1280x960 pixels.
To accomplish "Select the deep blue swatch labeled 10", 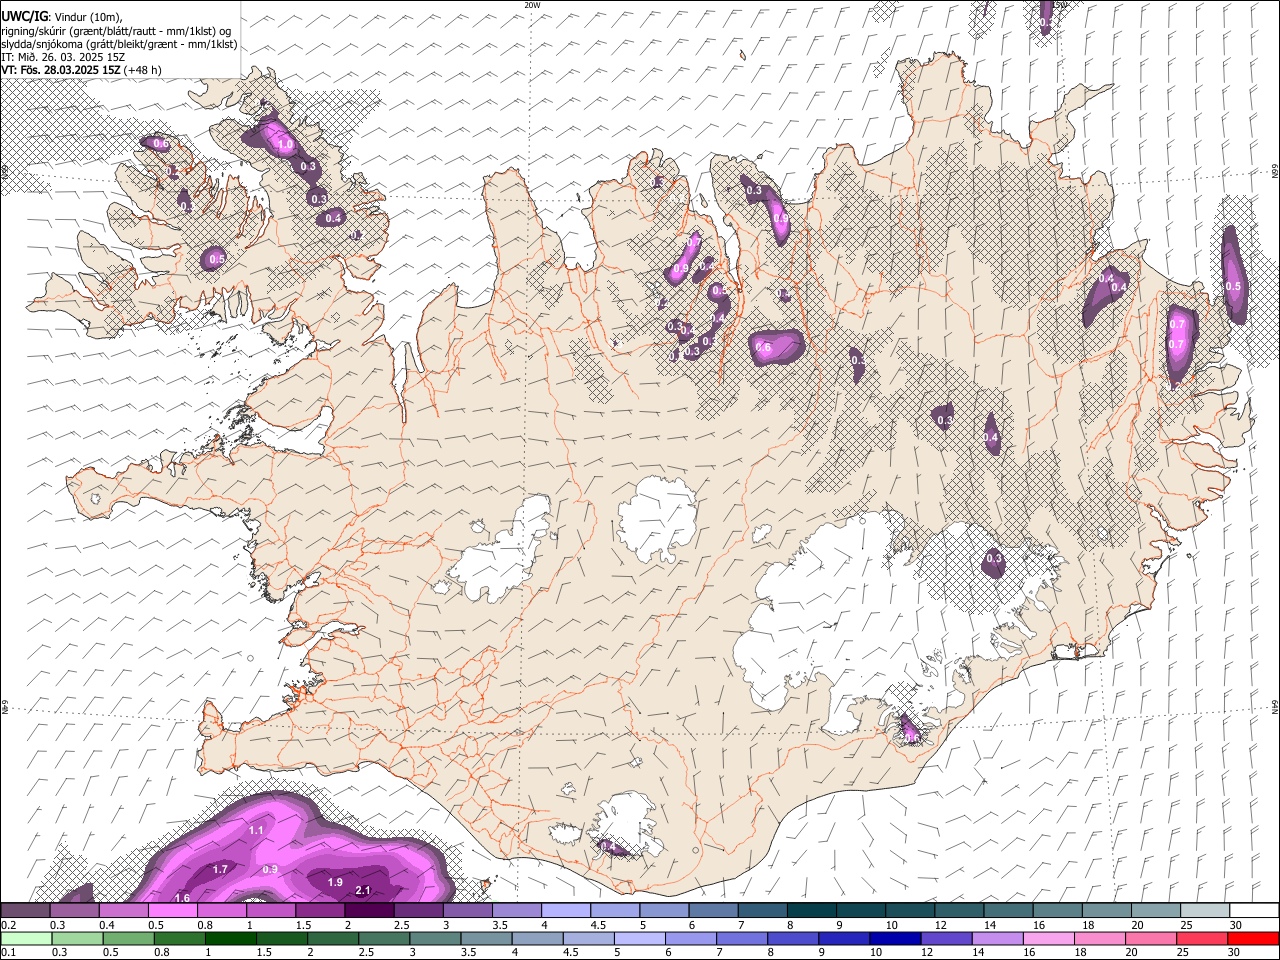I will coord(894,938).
